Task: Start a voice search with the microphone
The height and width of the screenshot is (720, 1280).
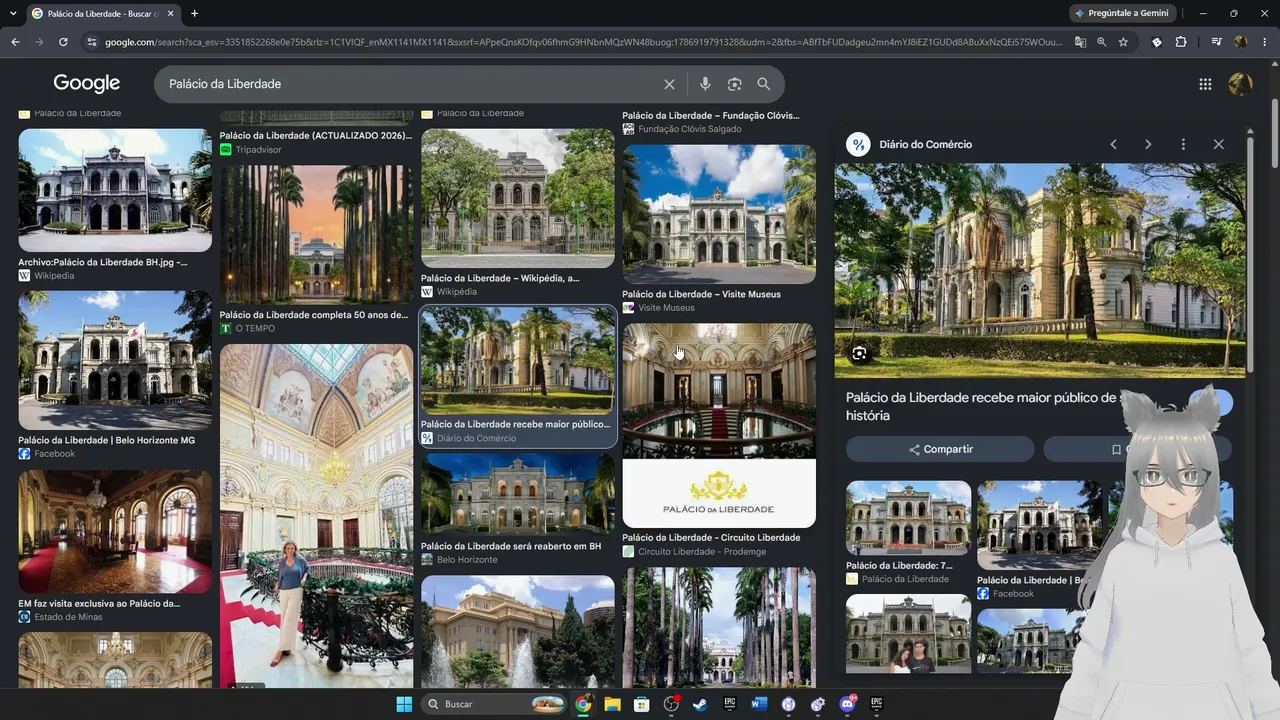Action: click(705, 84)
